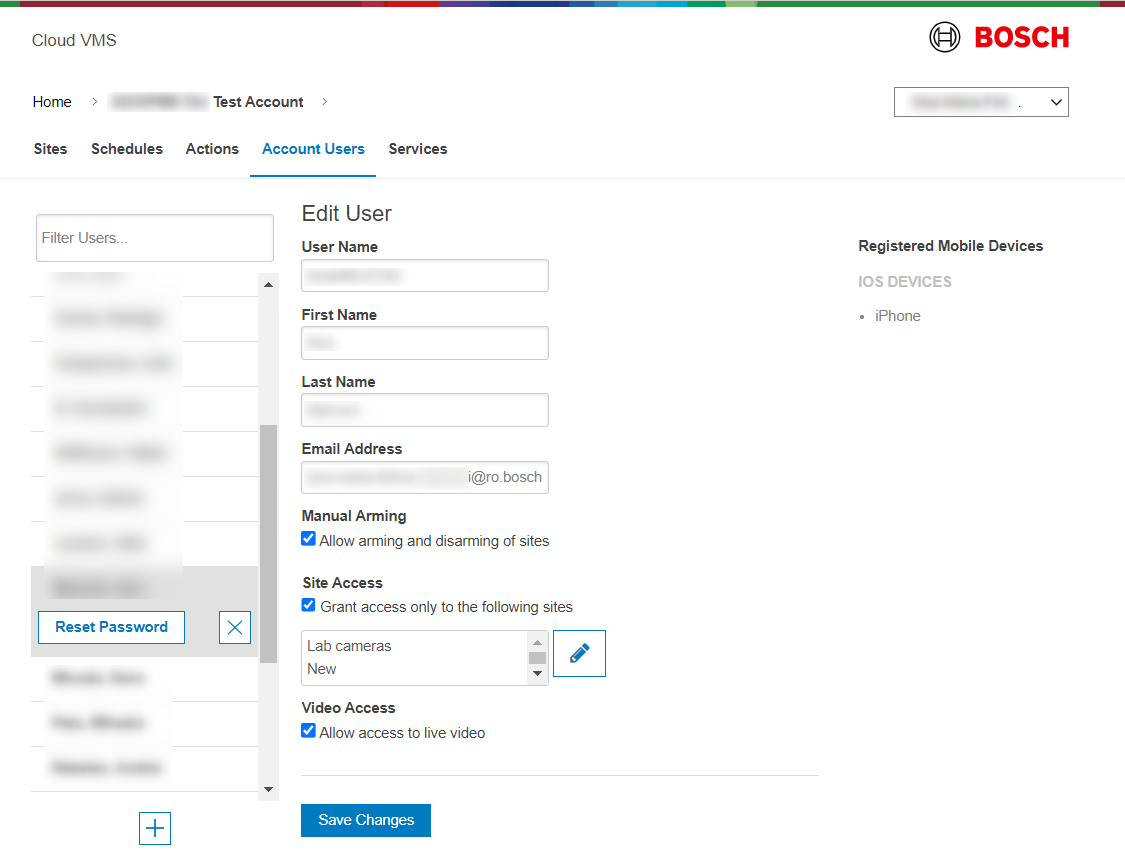The width and height of the screenshot is (1125, 857).
Task: Expand breadcrumb chevron after Test Account
Action: tap(325, 101)
